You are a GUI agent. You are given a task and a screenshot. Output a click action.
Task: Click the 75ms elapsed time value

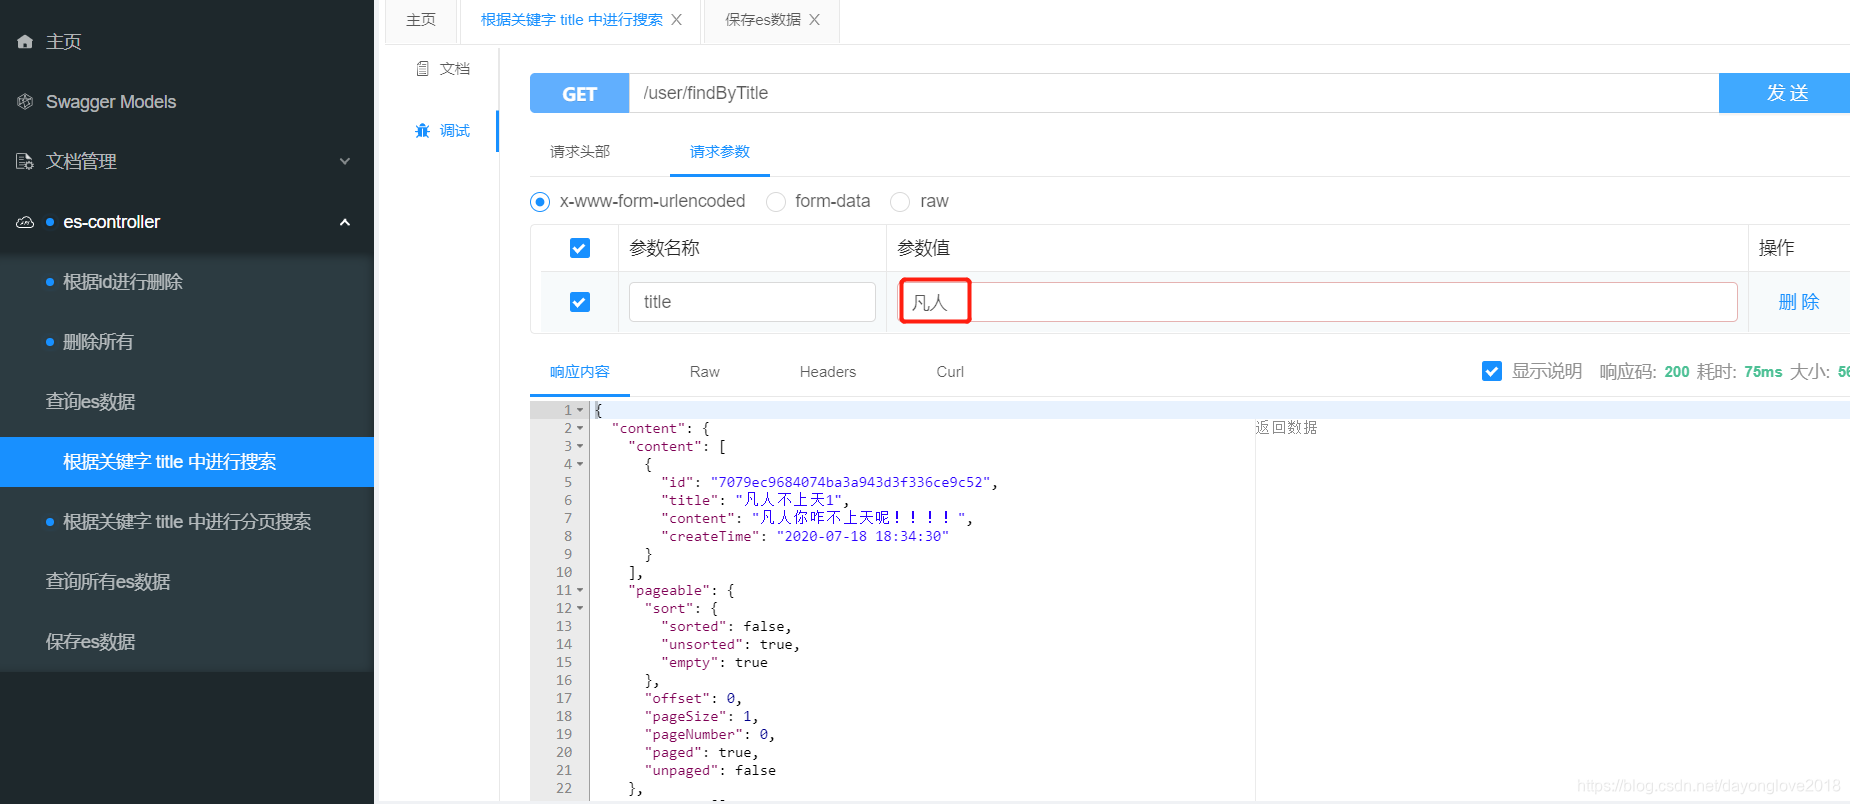pyautogui.click(x=1763, y=372)
